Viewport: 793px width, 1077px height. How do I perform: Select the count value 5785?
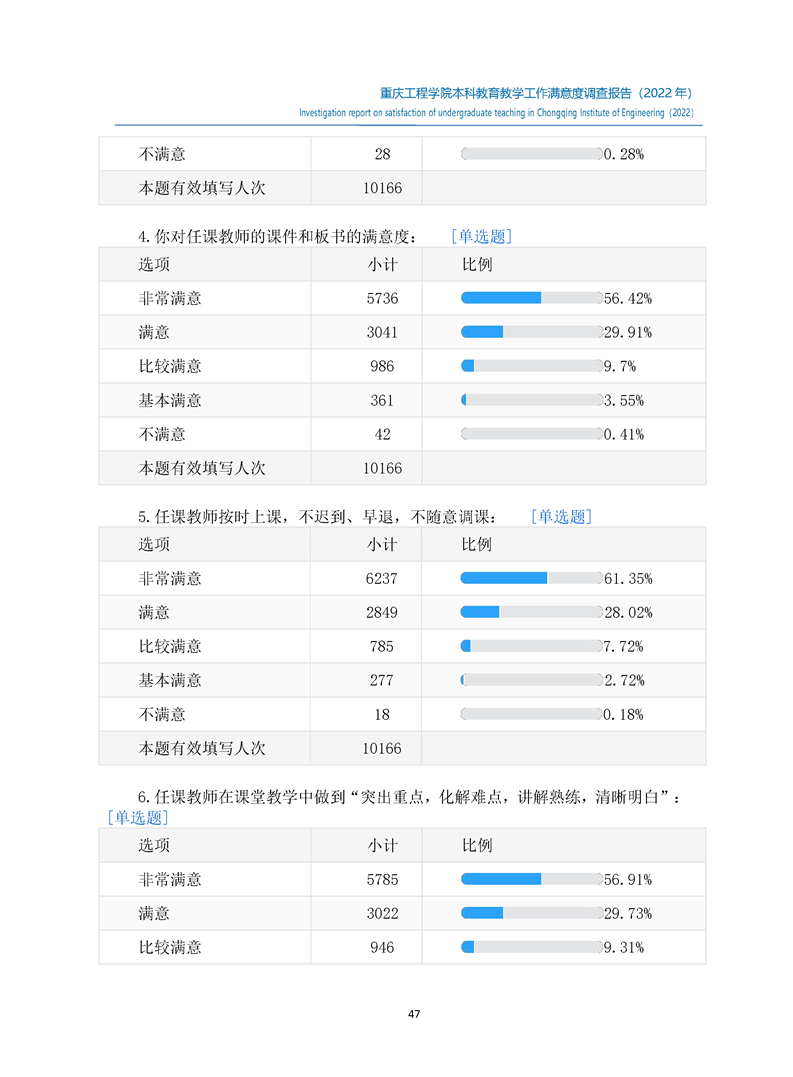[382, 879]
